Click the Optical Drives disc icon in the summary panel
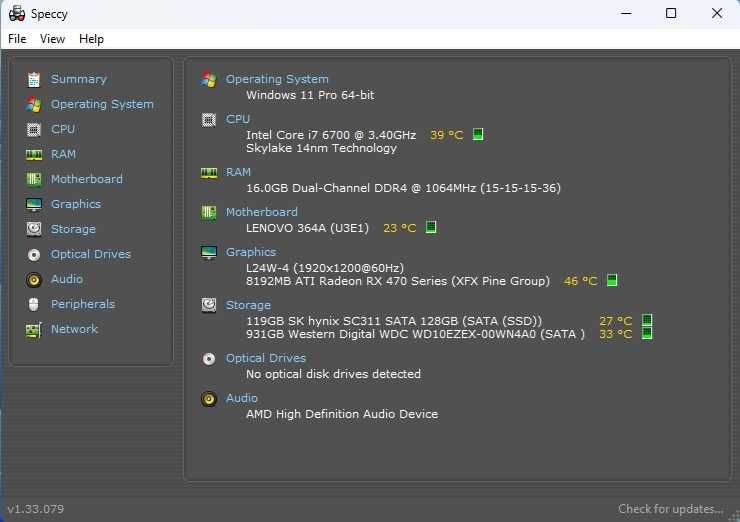Image resolution: width=740 pixels, height=522 pixels. coord(209,359)
